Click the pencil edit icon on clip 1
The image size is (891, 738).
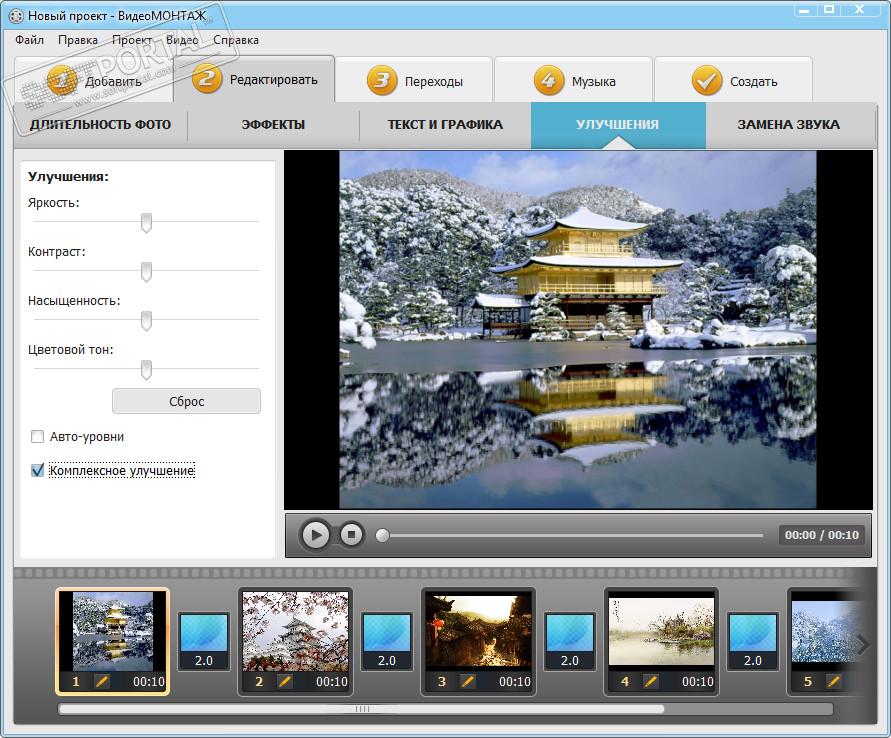pyautogui.click(x=101, y=681)
